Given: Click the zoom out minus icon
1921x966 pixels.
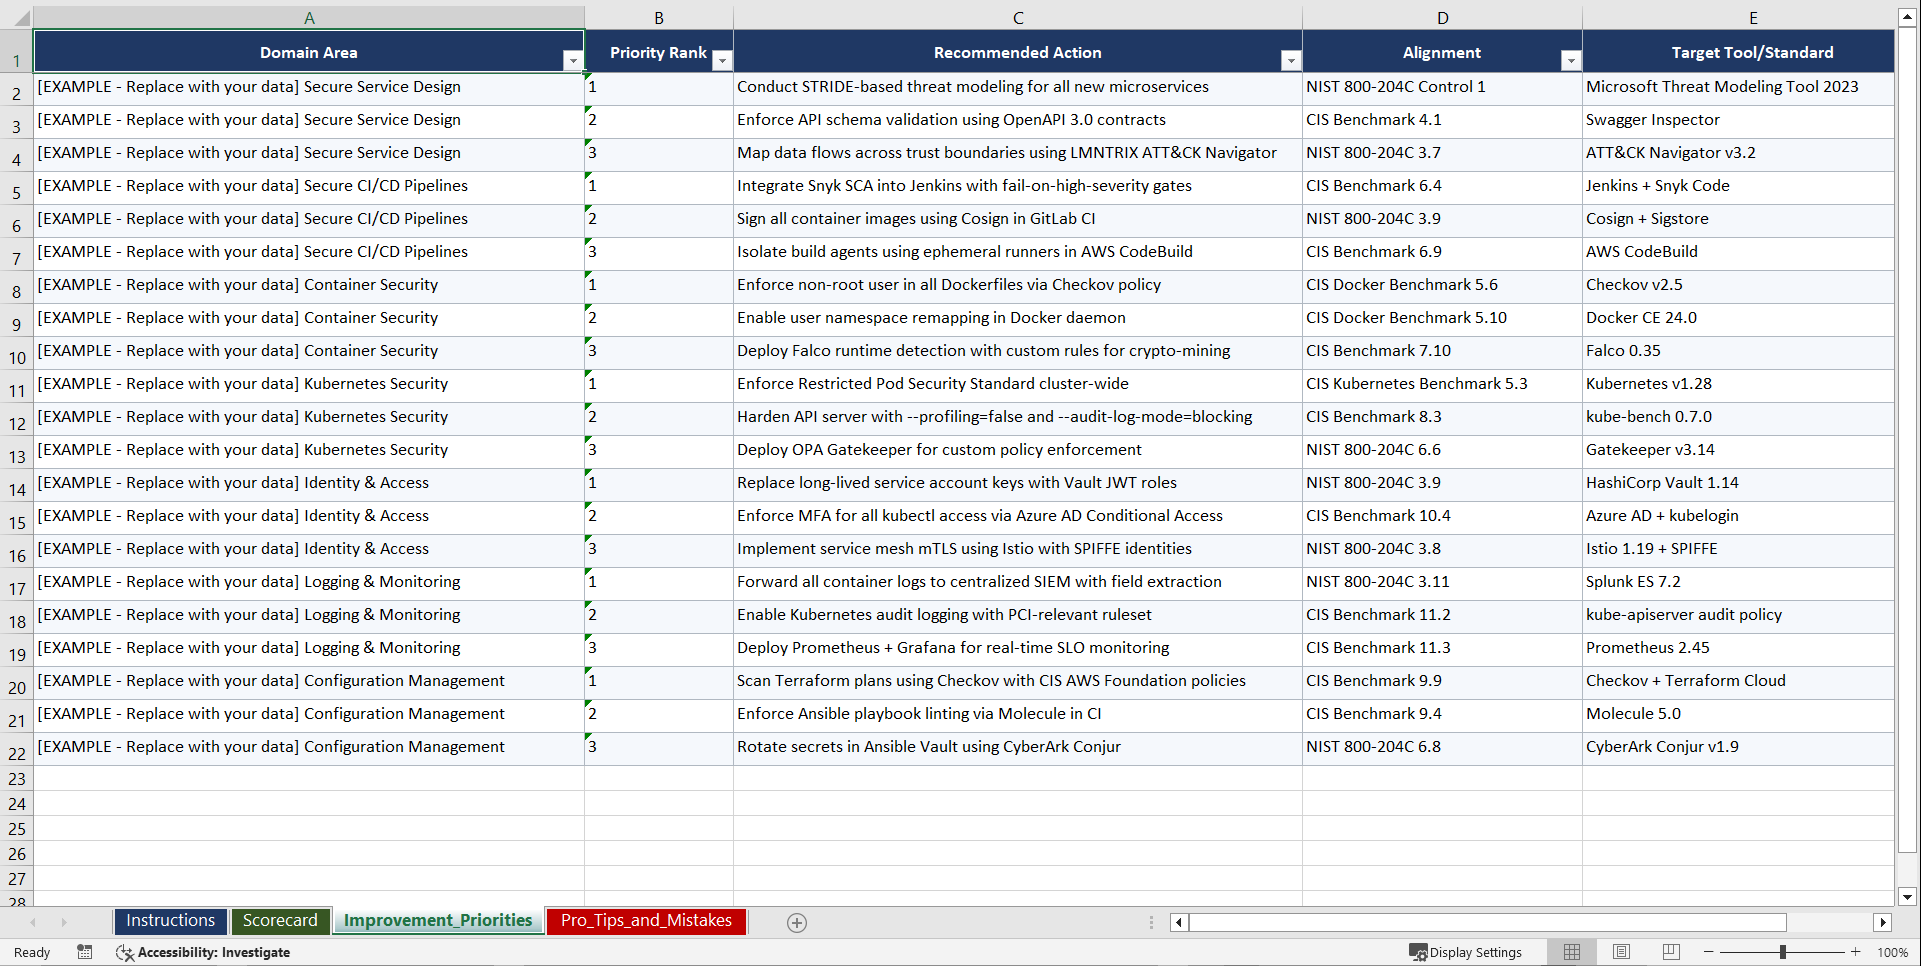Looking at the screenshot, I should click(1709, 952).
